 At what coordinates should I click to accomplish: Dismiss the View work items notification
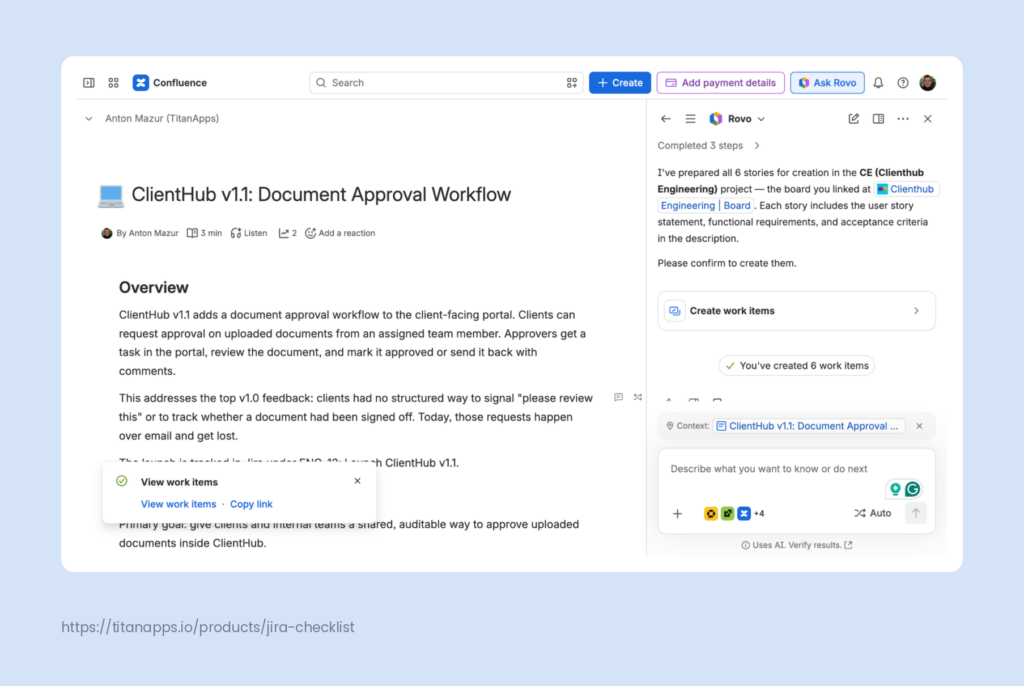pyautogui.click(x=357, y=481)
